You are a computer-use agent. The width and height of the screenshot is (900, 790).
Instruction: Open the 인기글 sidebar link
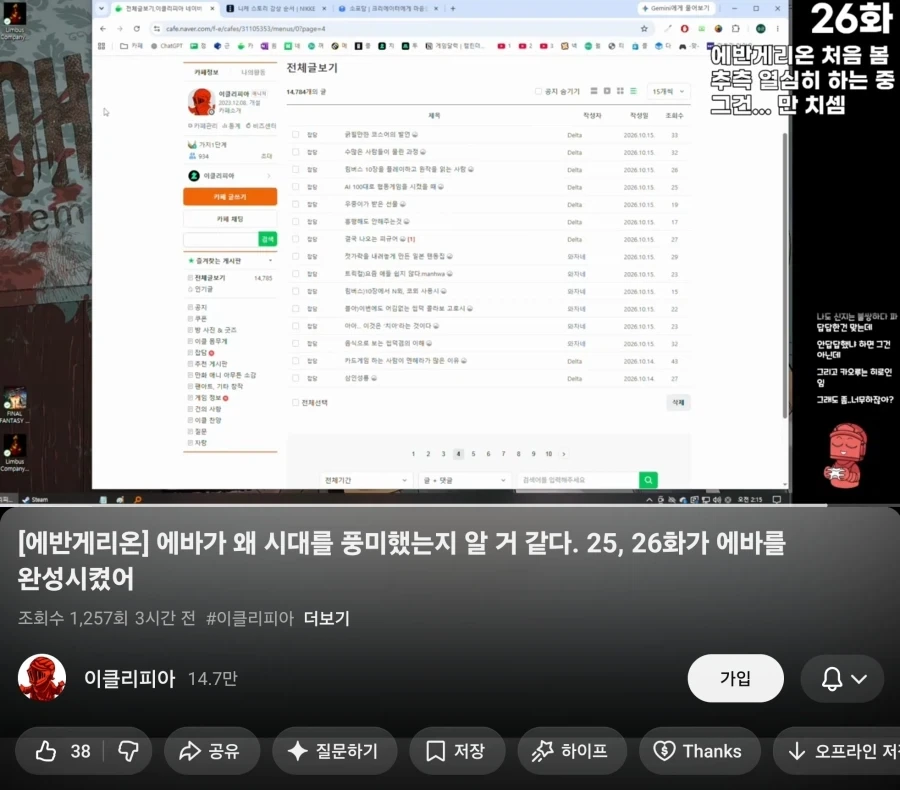(x=204, y=289)
